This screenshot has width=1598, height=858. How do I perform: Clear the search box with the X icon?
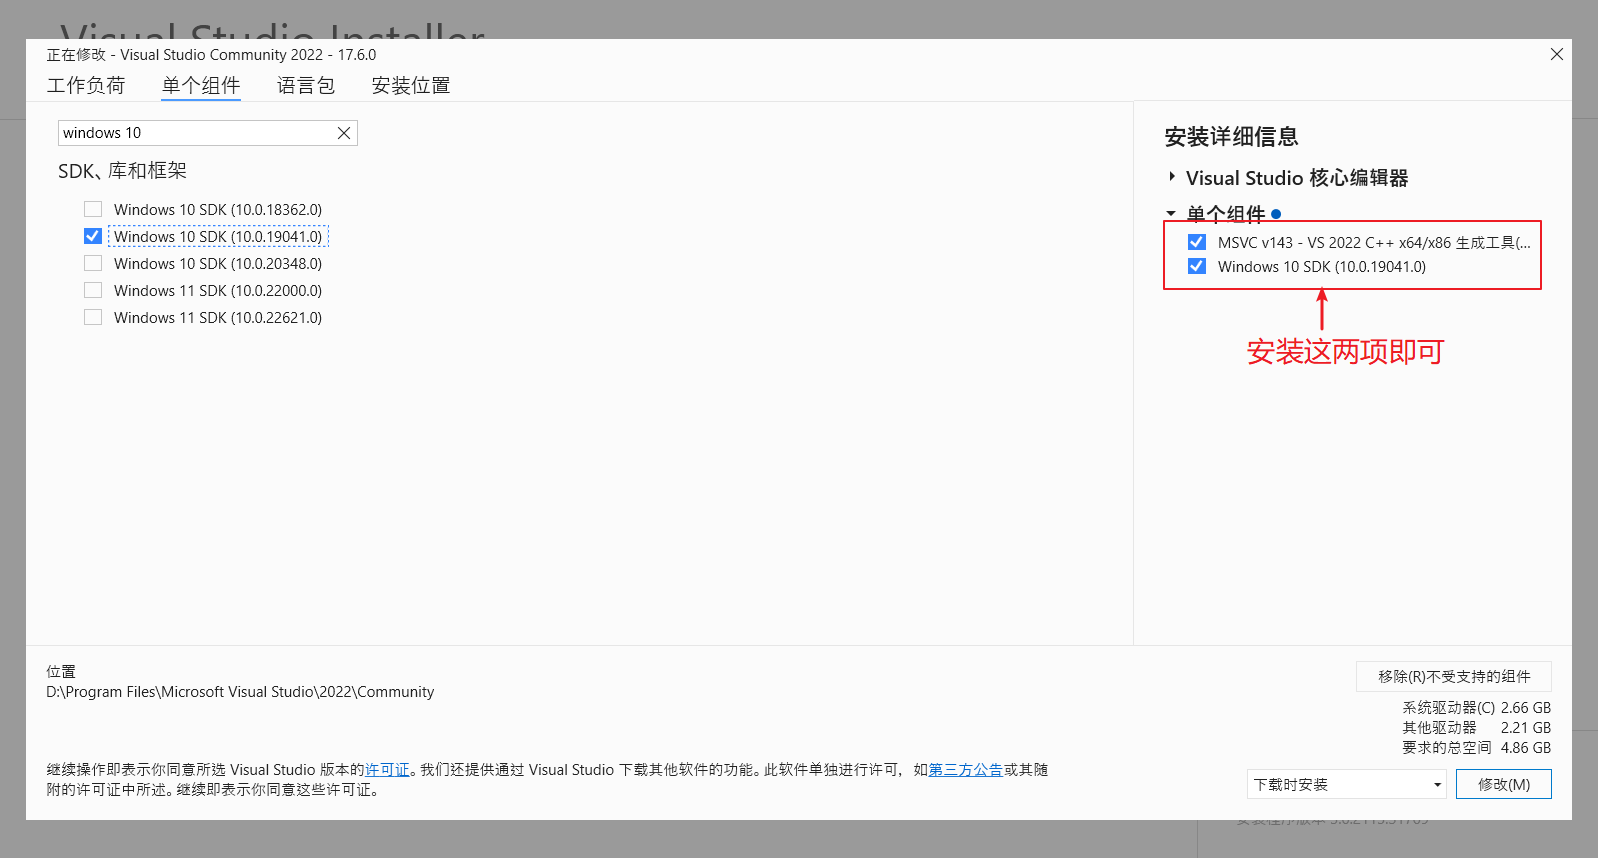coord(343,133)
